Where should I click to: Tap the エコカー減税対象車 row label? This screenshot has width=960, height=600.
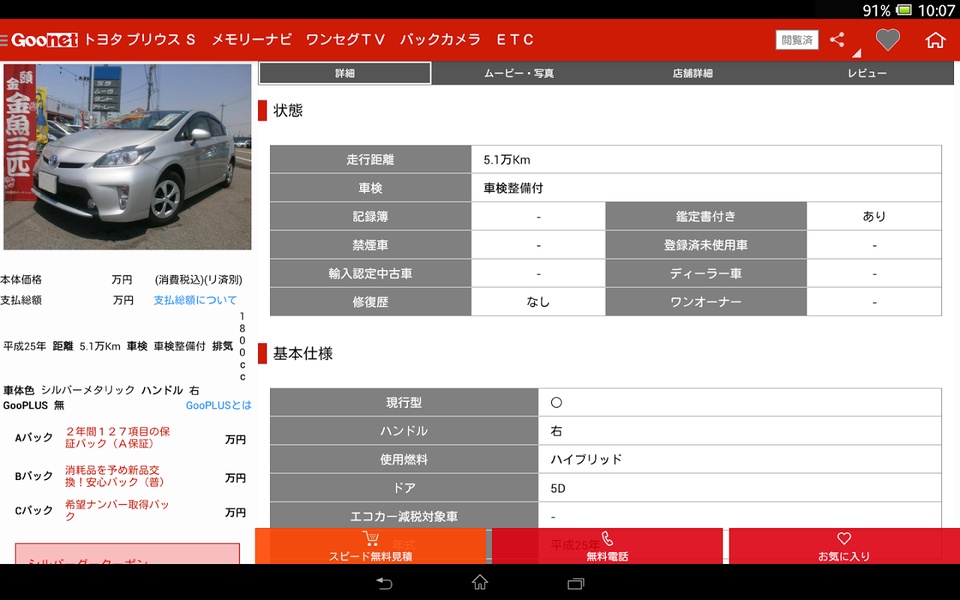(x=404, y=516)
